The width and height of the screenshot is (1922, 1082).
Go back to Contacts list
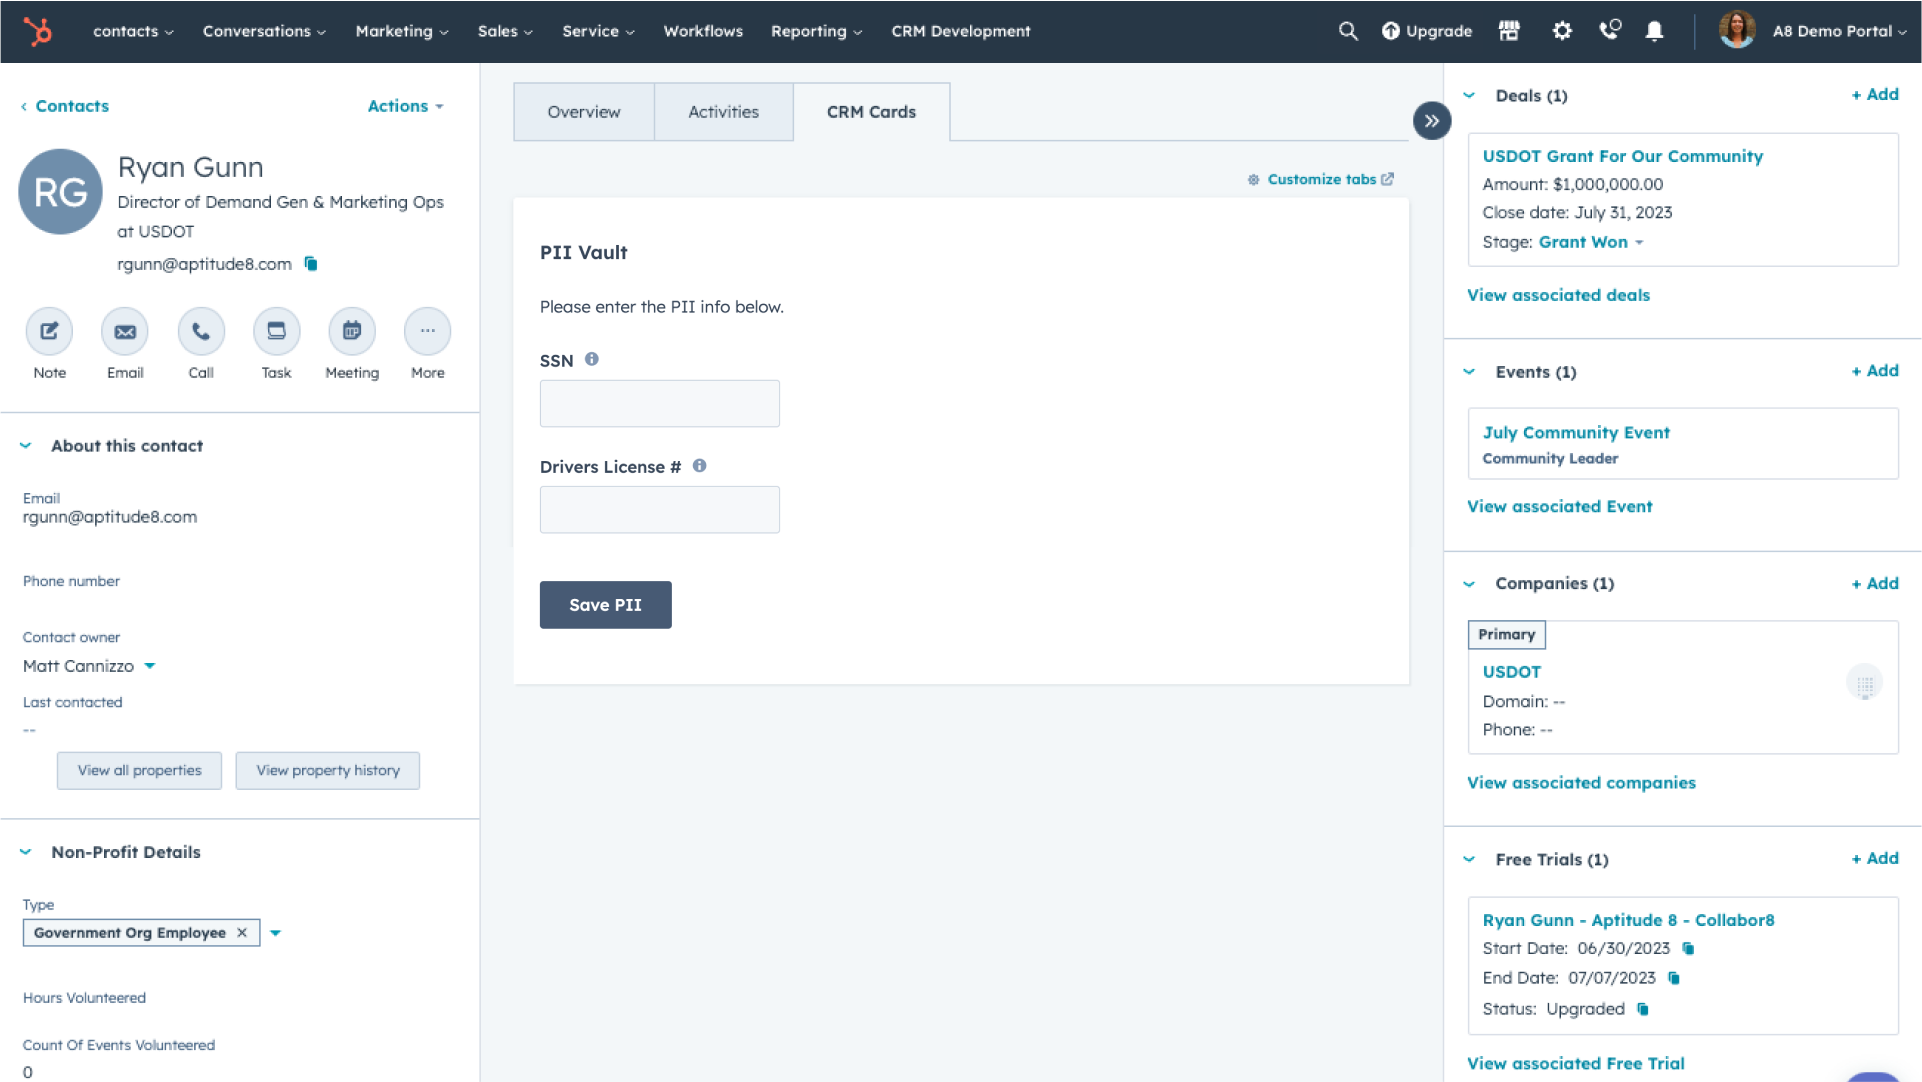point(65,106)
